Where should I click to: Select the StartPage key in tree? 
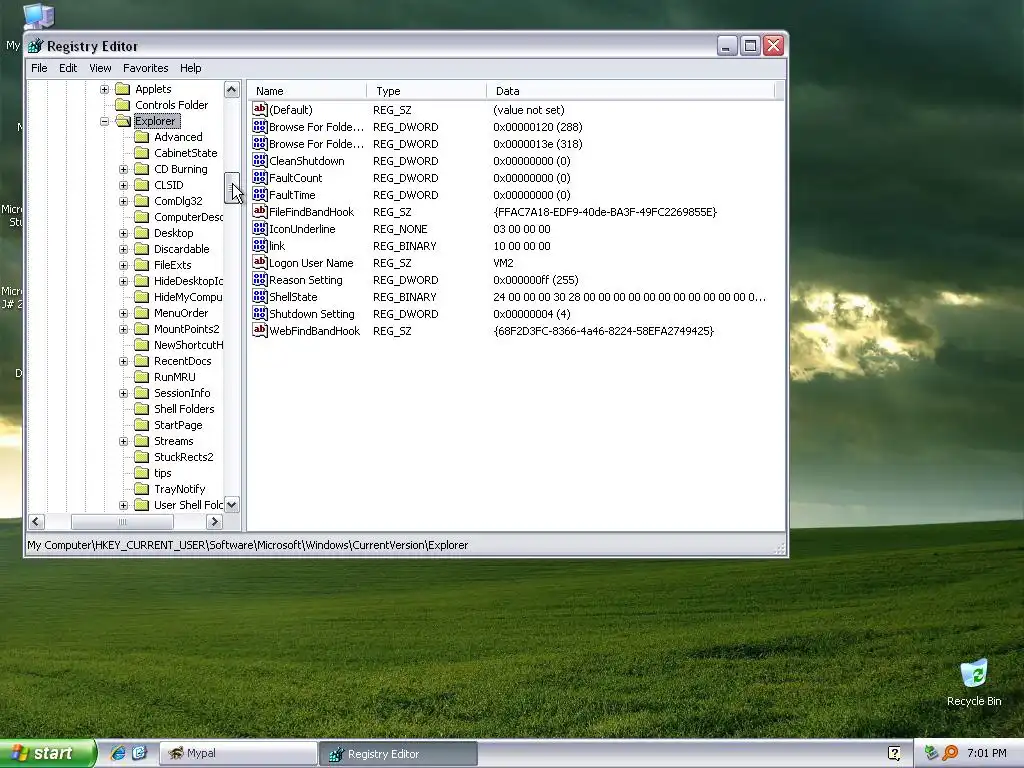coord(178,425)
